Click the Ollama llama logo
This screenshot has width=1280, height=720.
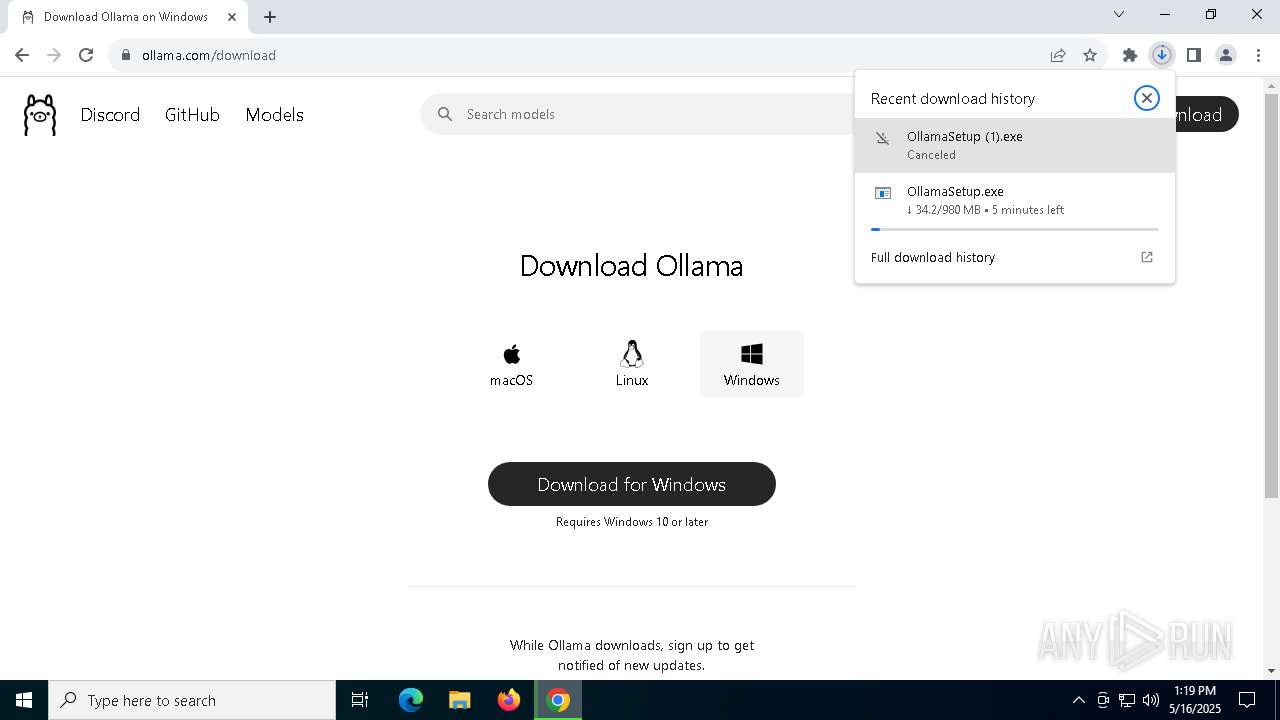[40, 115]
